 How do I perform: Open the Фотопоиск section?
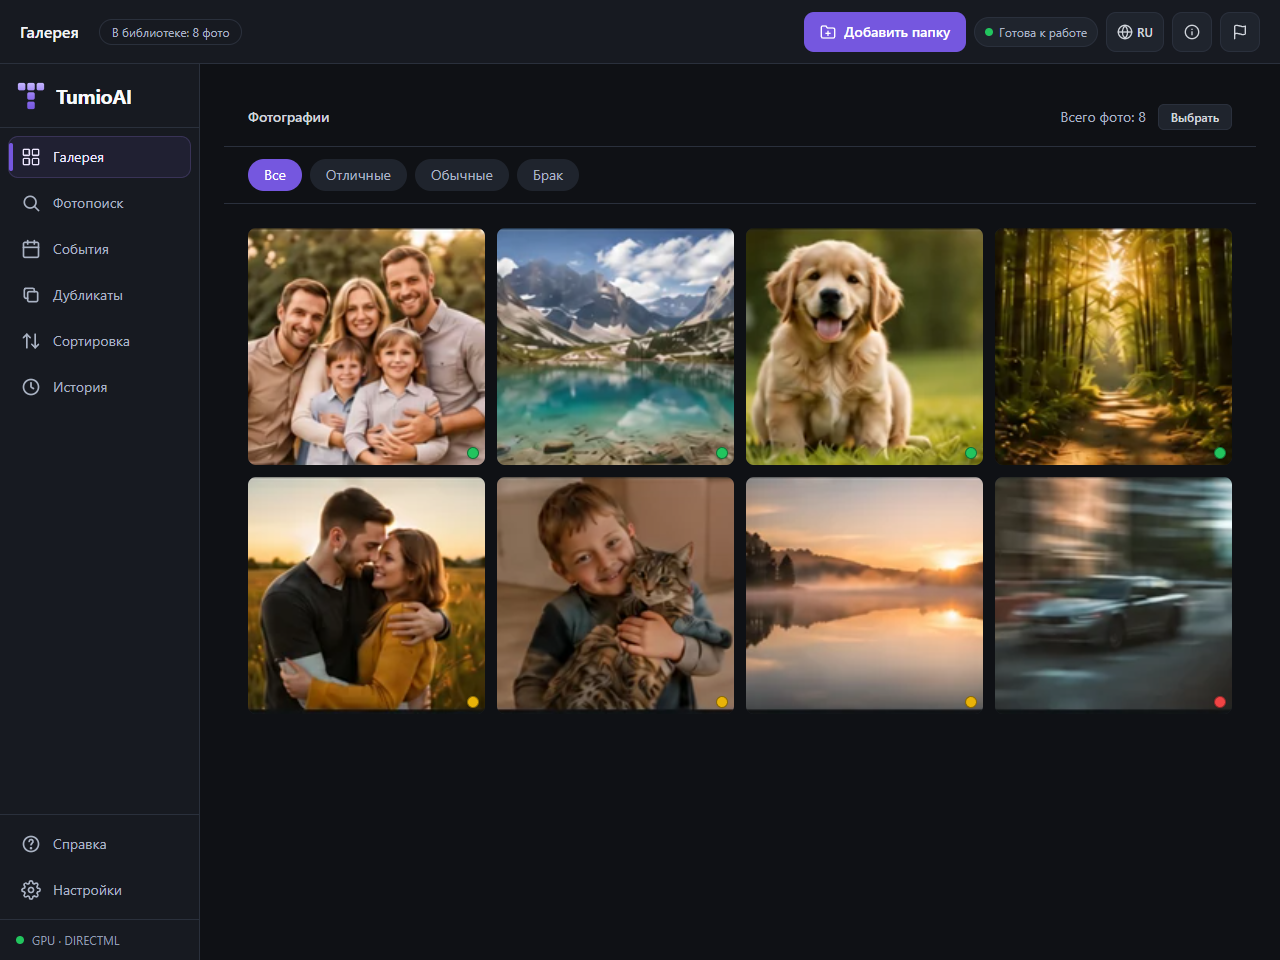pos(100,203)
